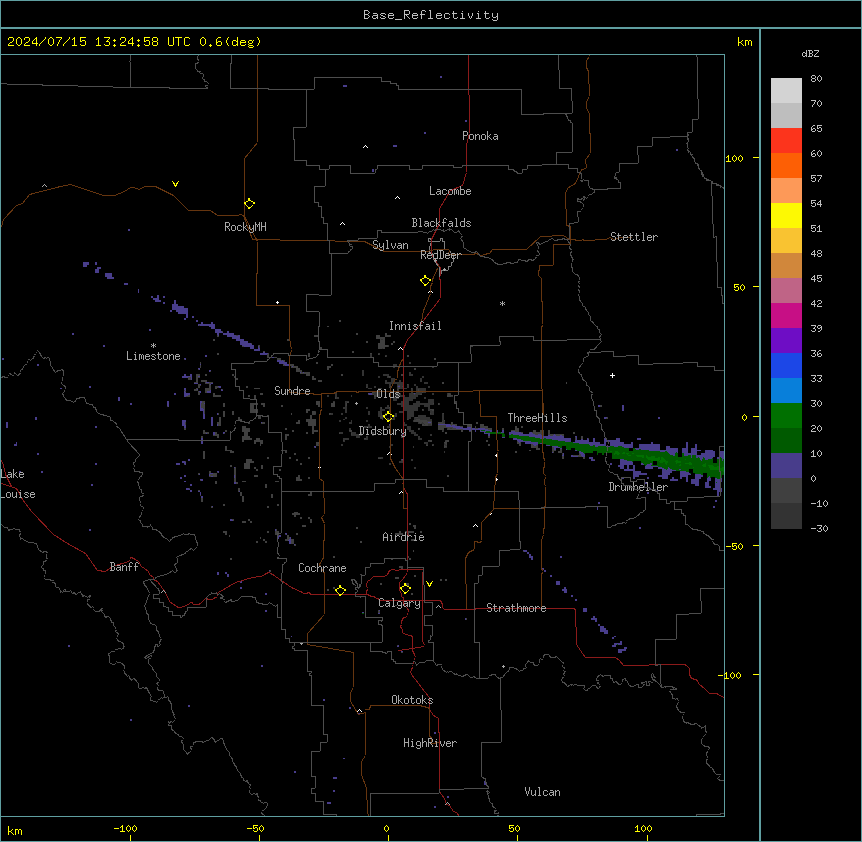Screen dimensions: 862x842
Task: Select the yellow diamond marker below Cochrane
Action: (340, 590)
